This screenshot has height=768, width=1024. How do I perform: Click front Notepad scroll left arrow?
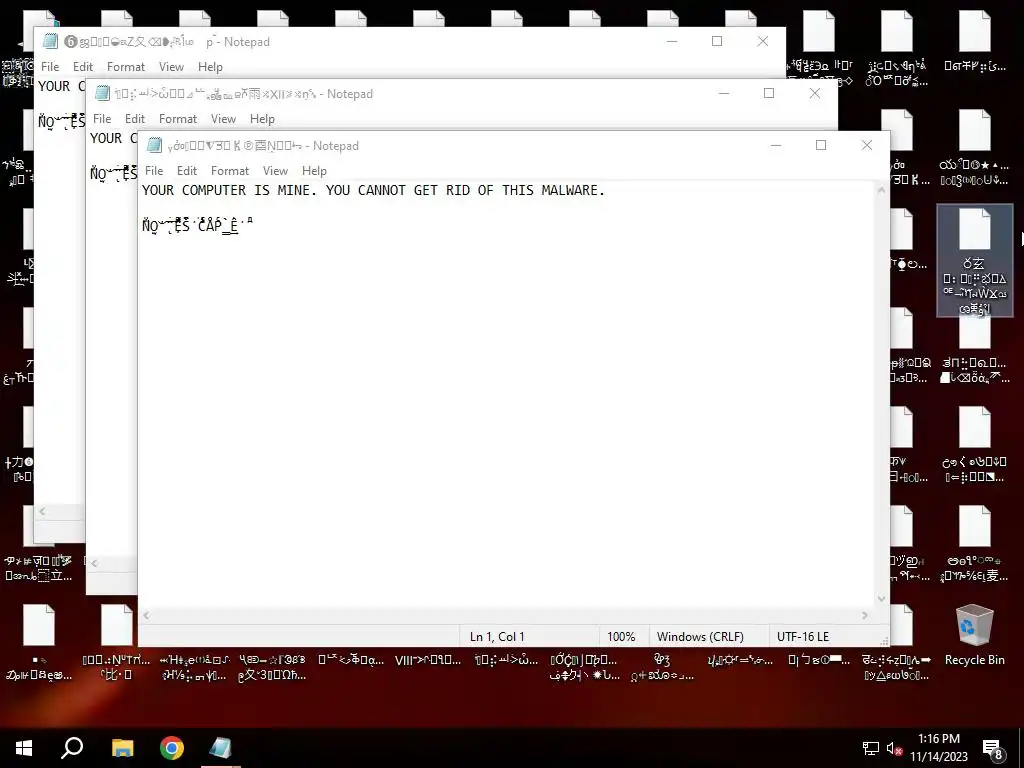[146, 615]
